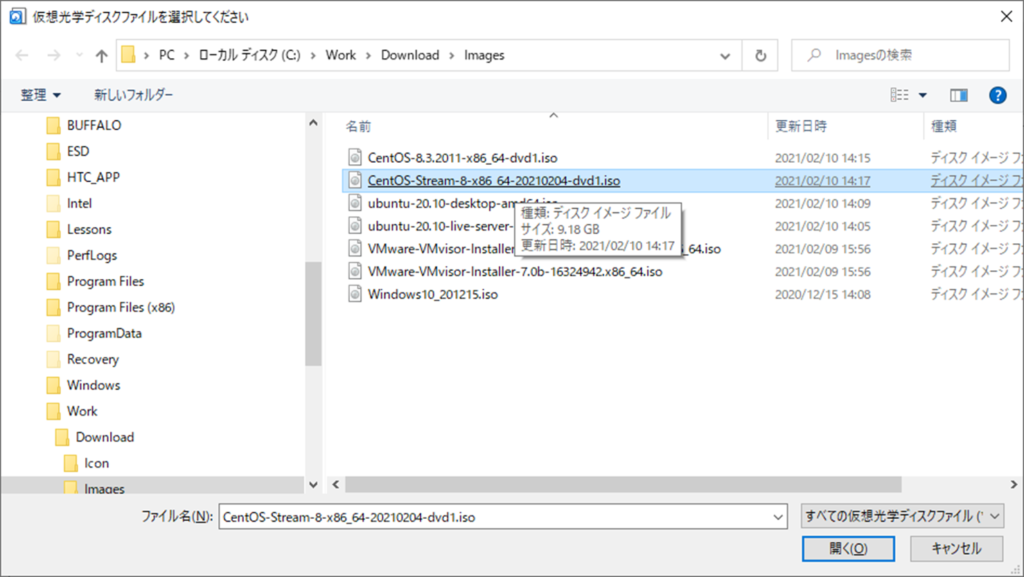Click the CentOS-8.3.2011 iso file icon
This screenshot has width=1024, height=577.
[x=355, y=158]
